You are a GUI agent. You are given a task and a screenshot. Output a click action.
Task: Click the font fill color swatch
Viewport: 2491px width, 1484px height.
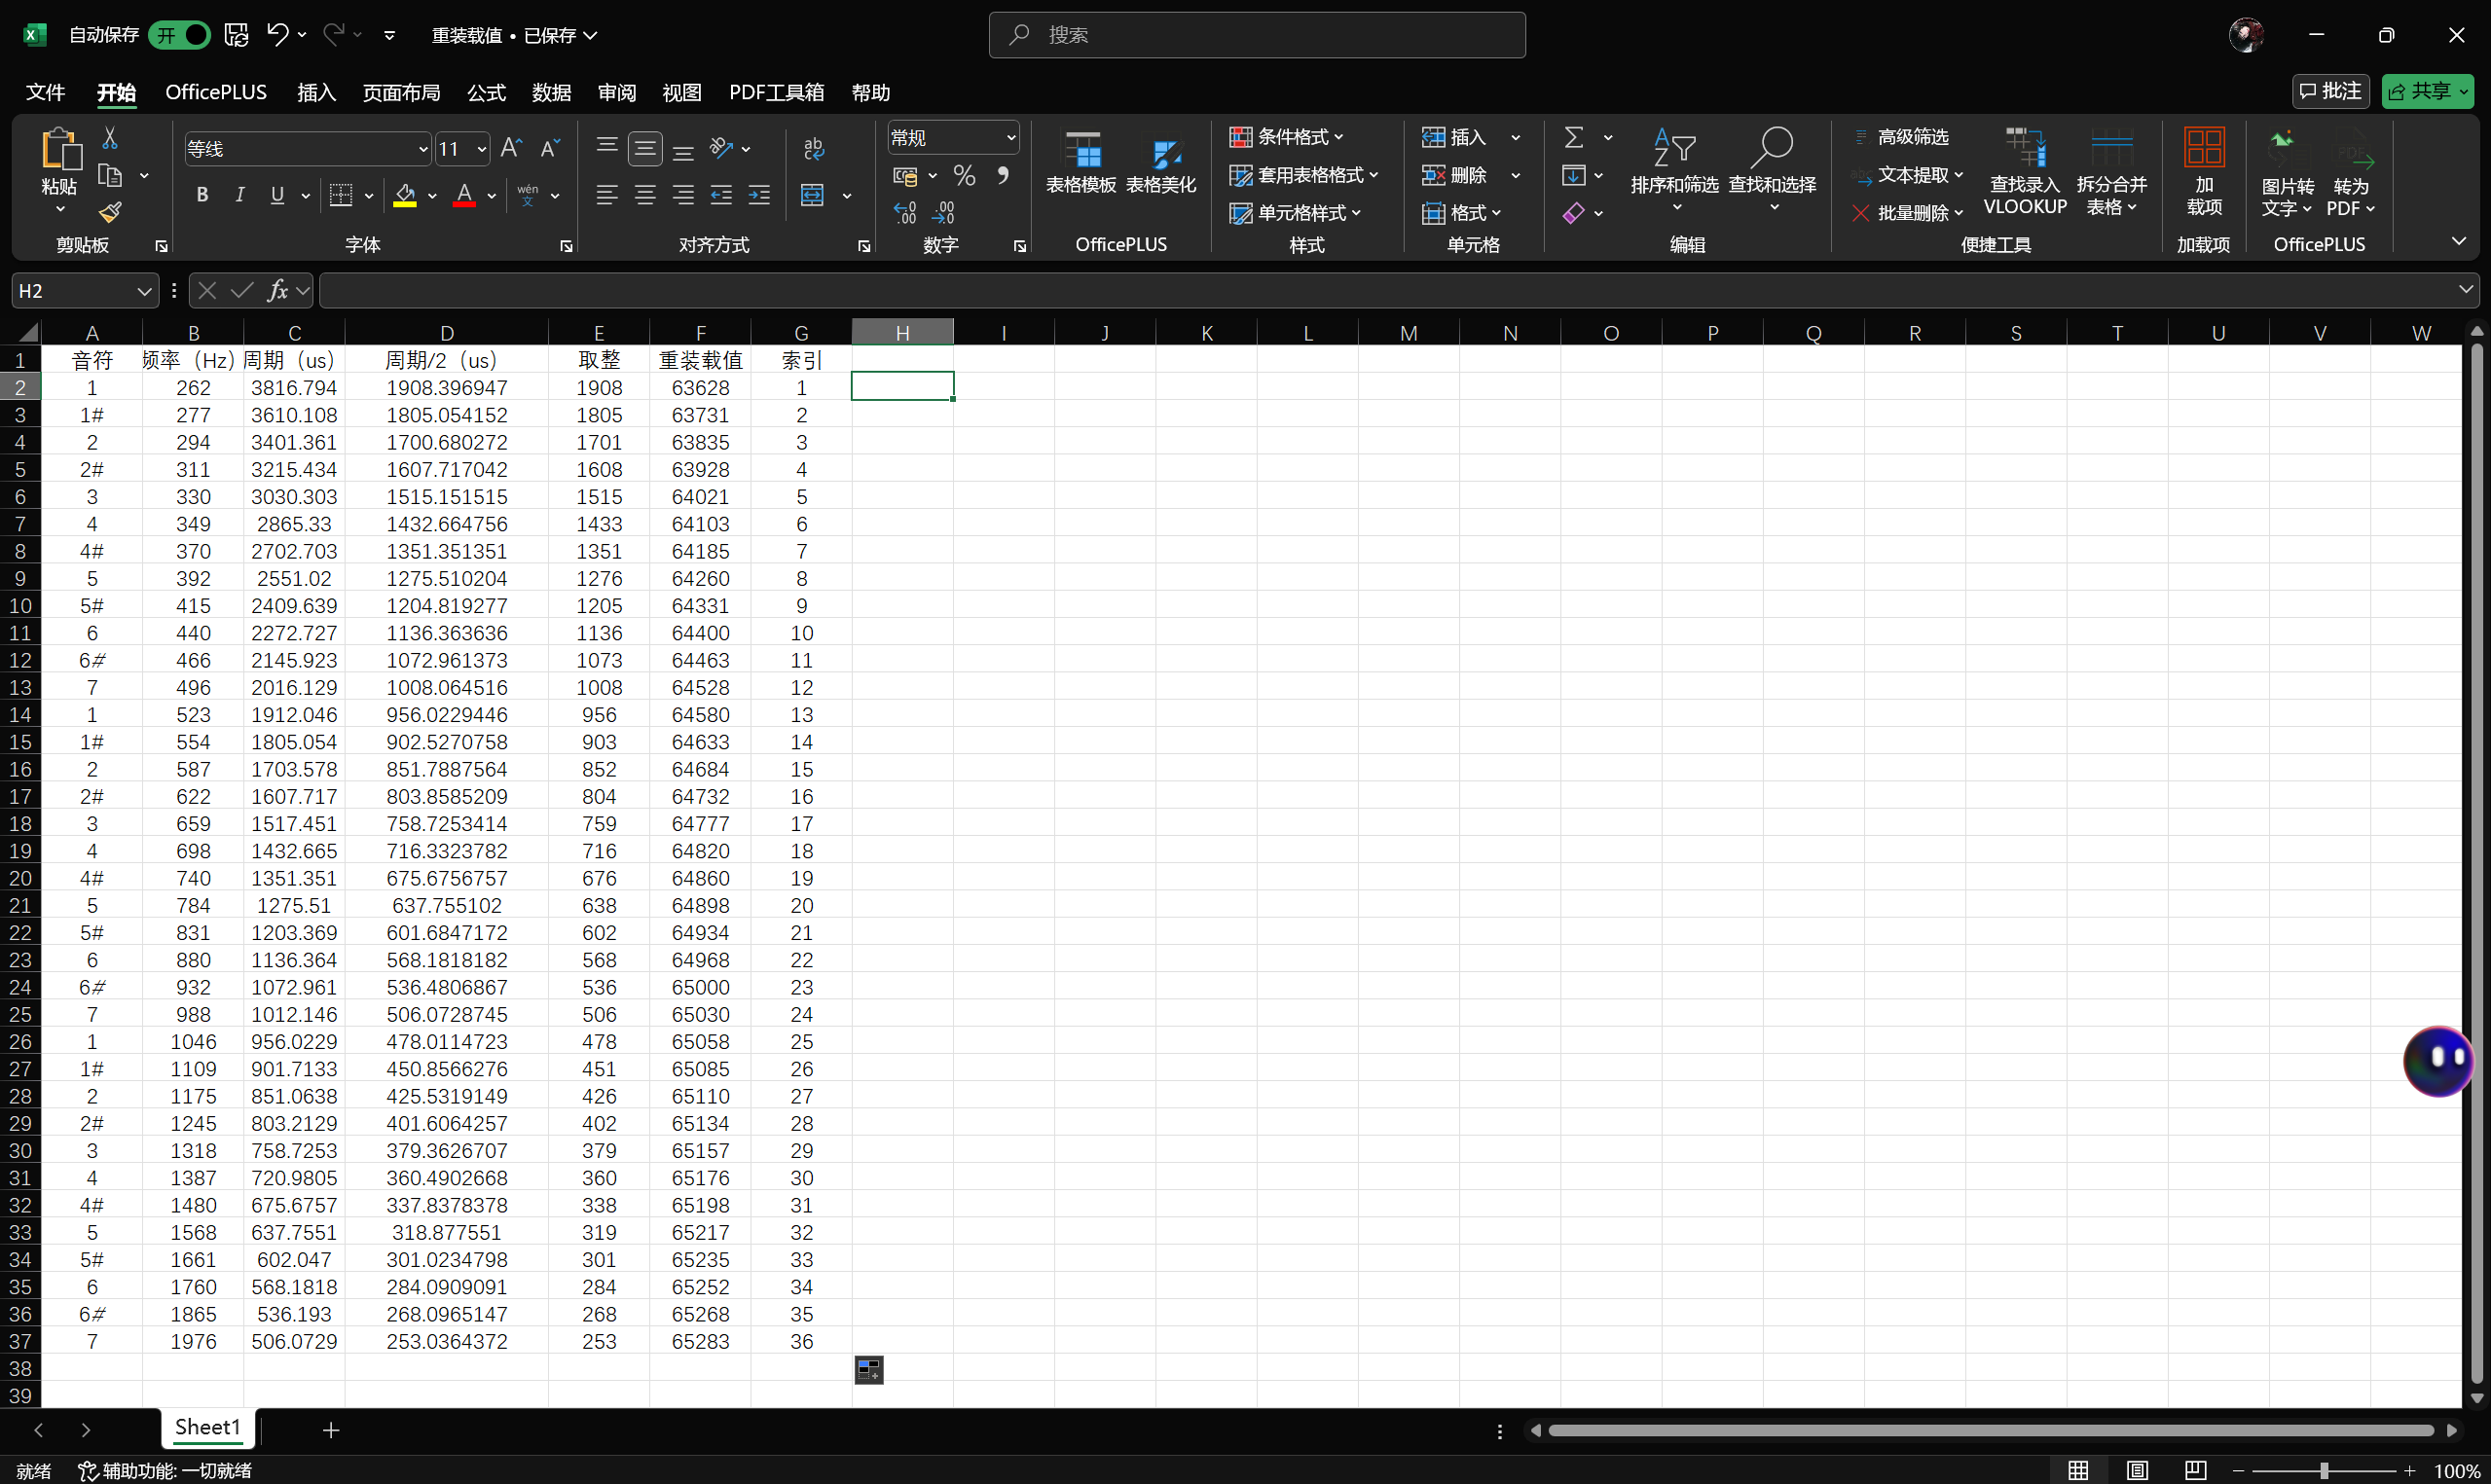pos(405,195)
